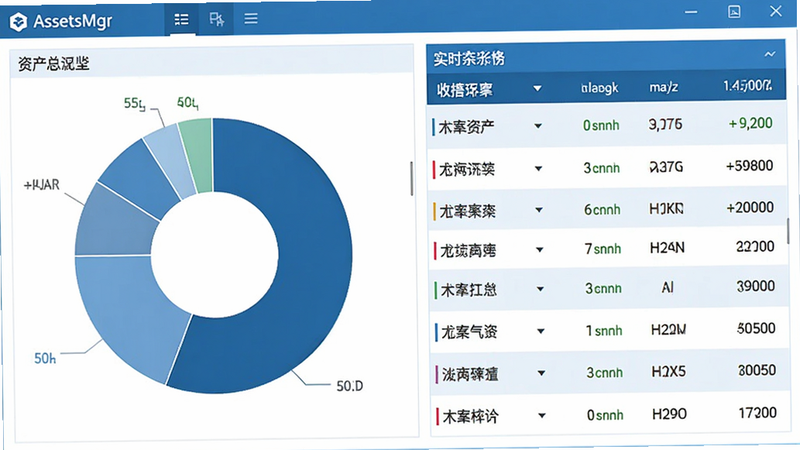Open the hamburger menu icon

(x=251, y=19)
